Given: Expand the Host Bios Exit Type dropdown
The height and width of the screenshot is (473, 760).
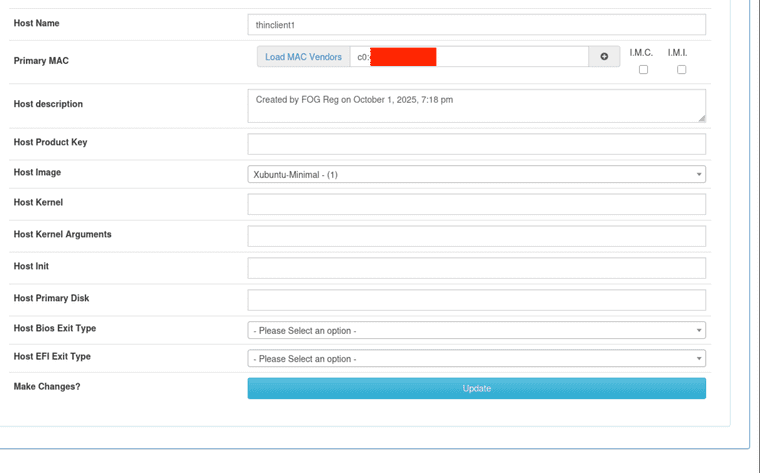Looking at the screenshot, I should (476, 330).
